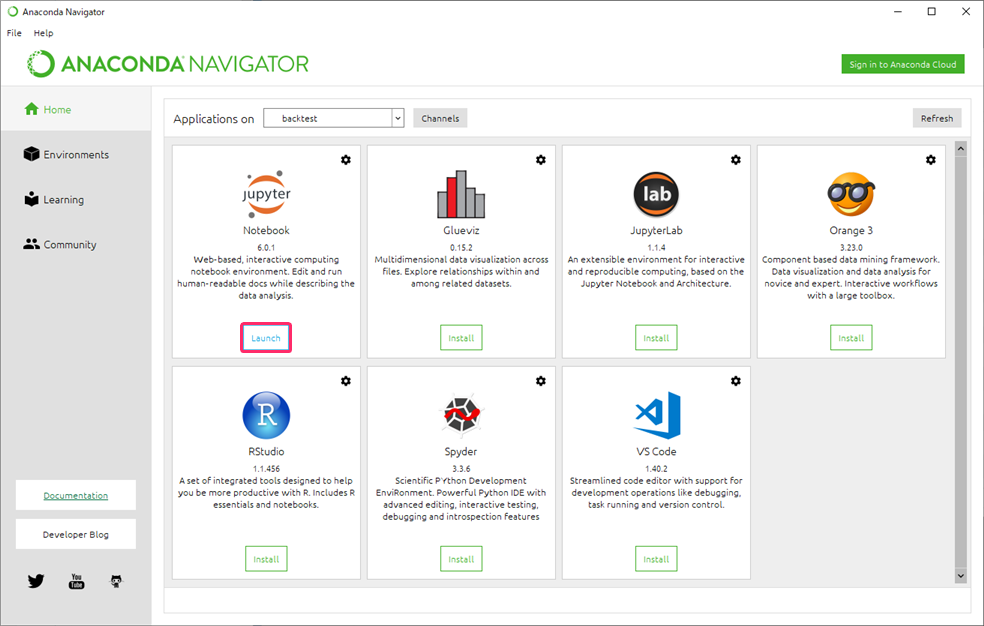Open the Documentation link
The width and height of the screenshot is (984, 626).
pyautogui.click(x=76, y=496)
